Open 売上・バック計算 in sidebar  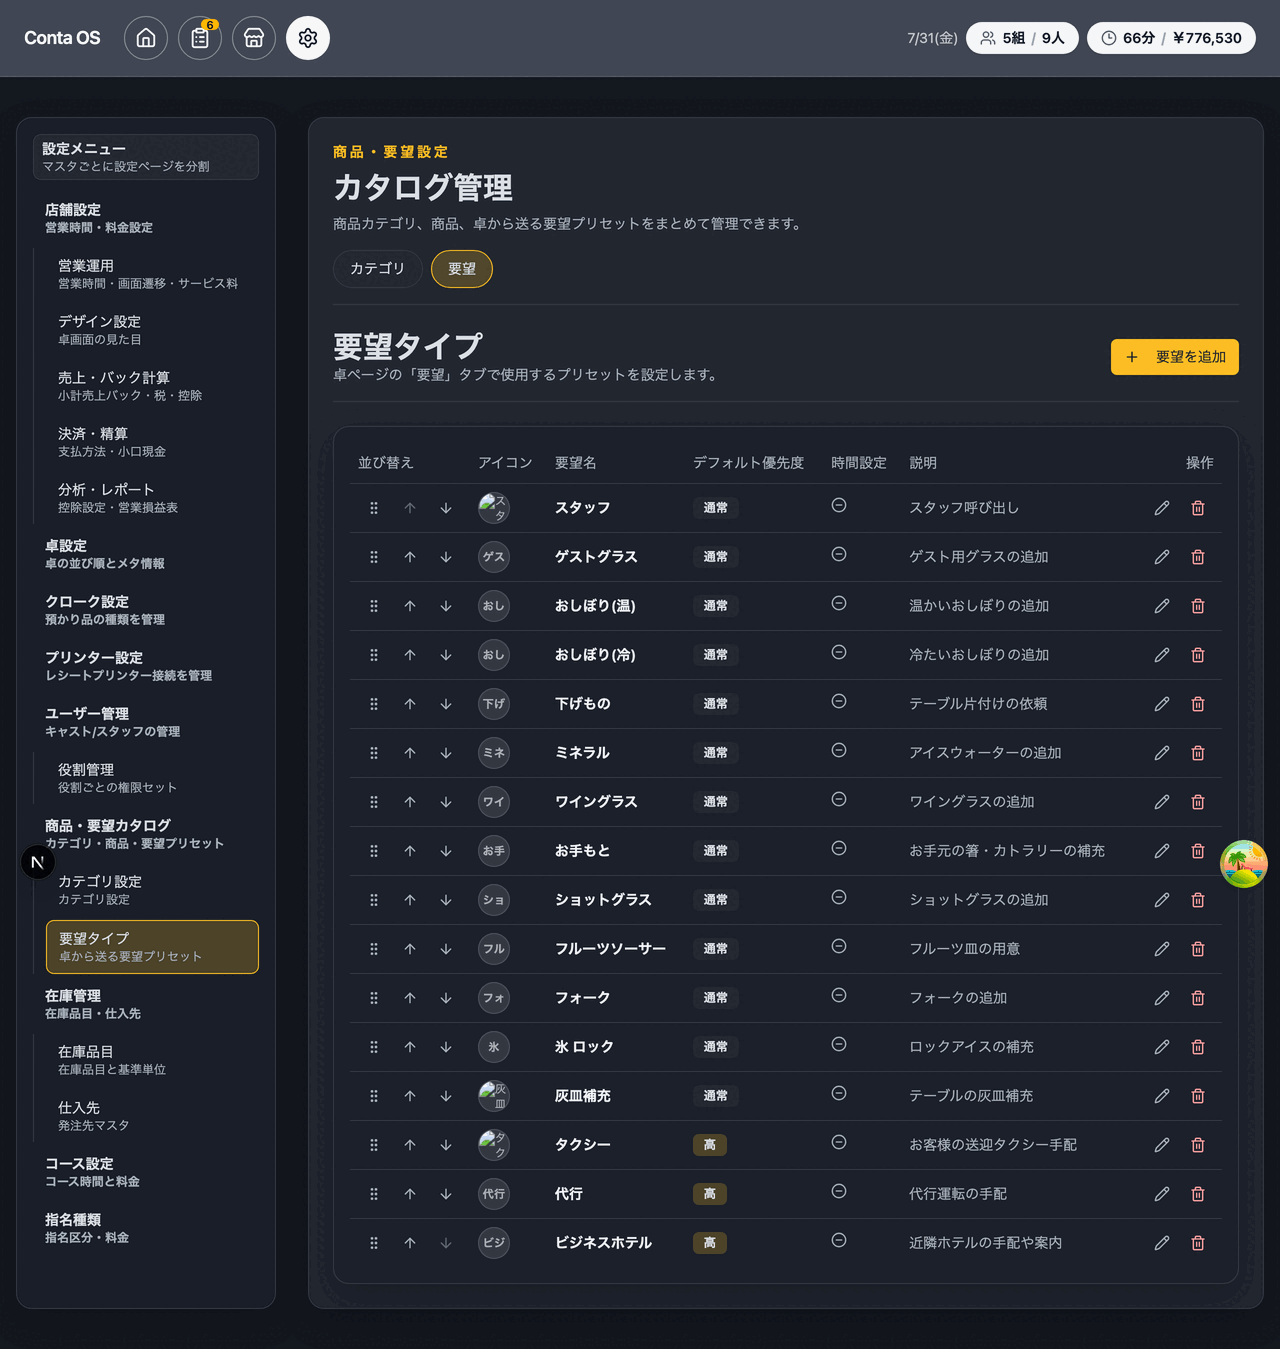tap(152, 386)
